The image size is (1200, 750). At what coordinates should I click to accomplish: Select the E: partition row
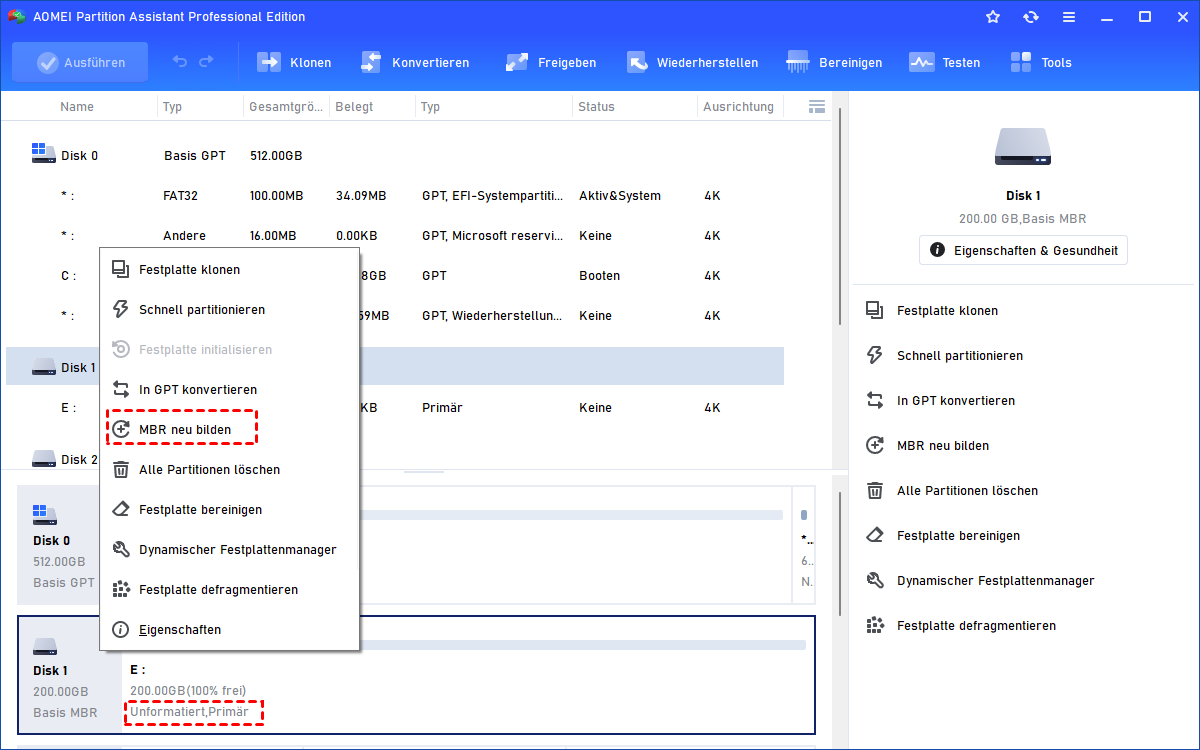[395, 408]
